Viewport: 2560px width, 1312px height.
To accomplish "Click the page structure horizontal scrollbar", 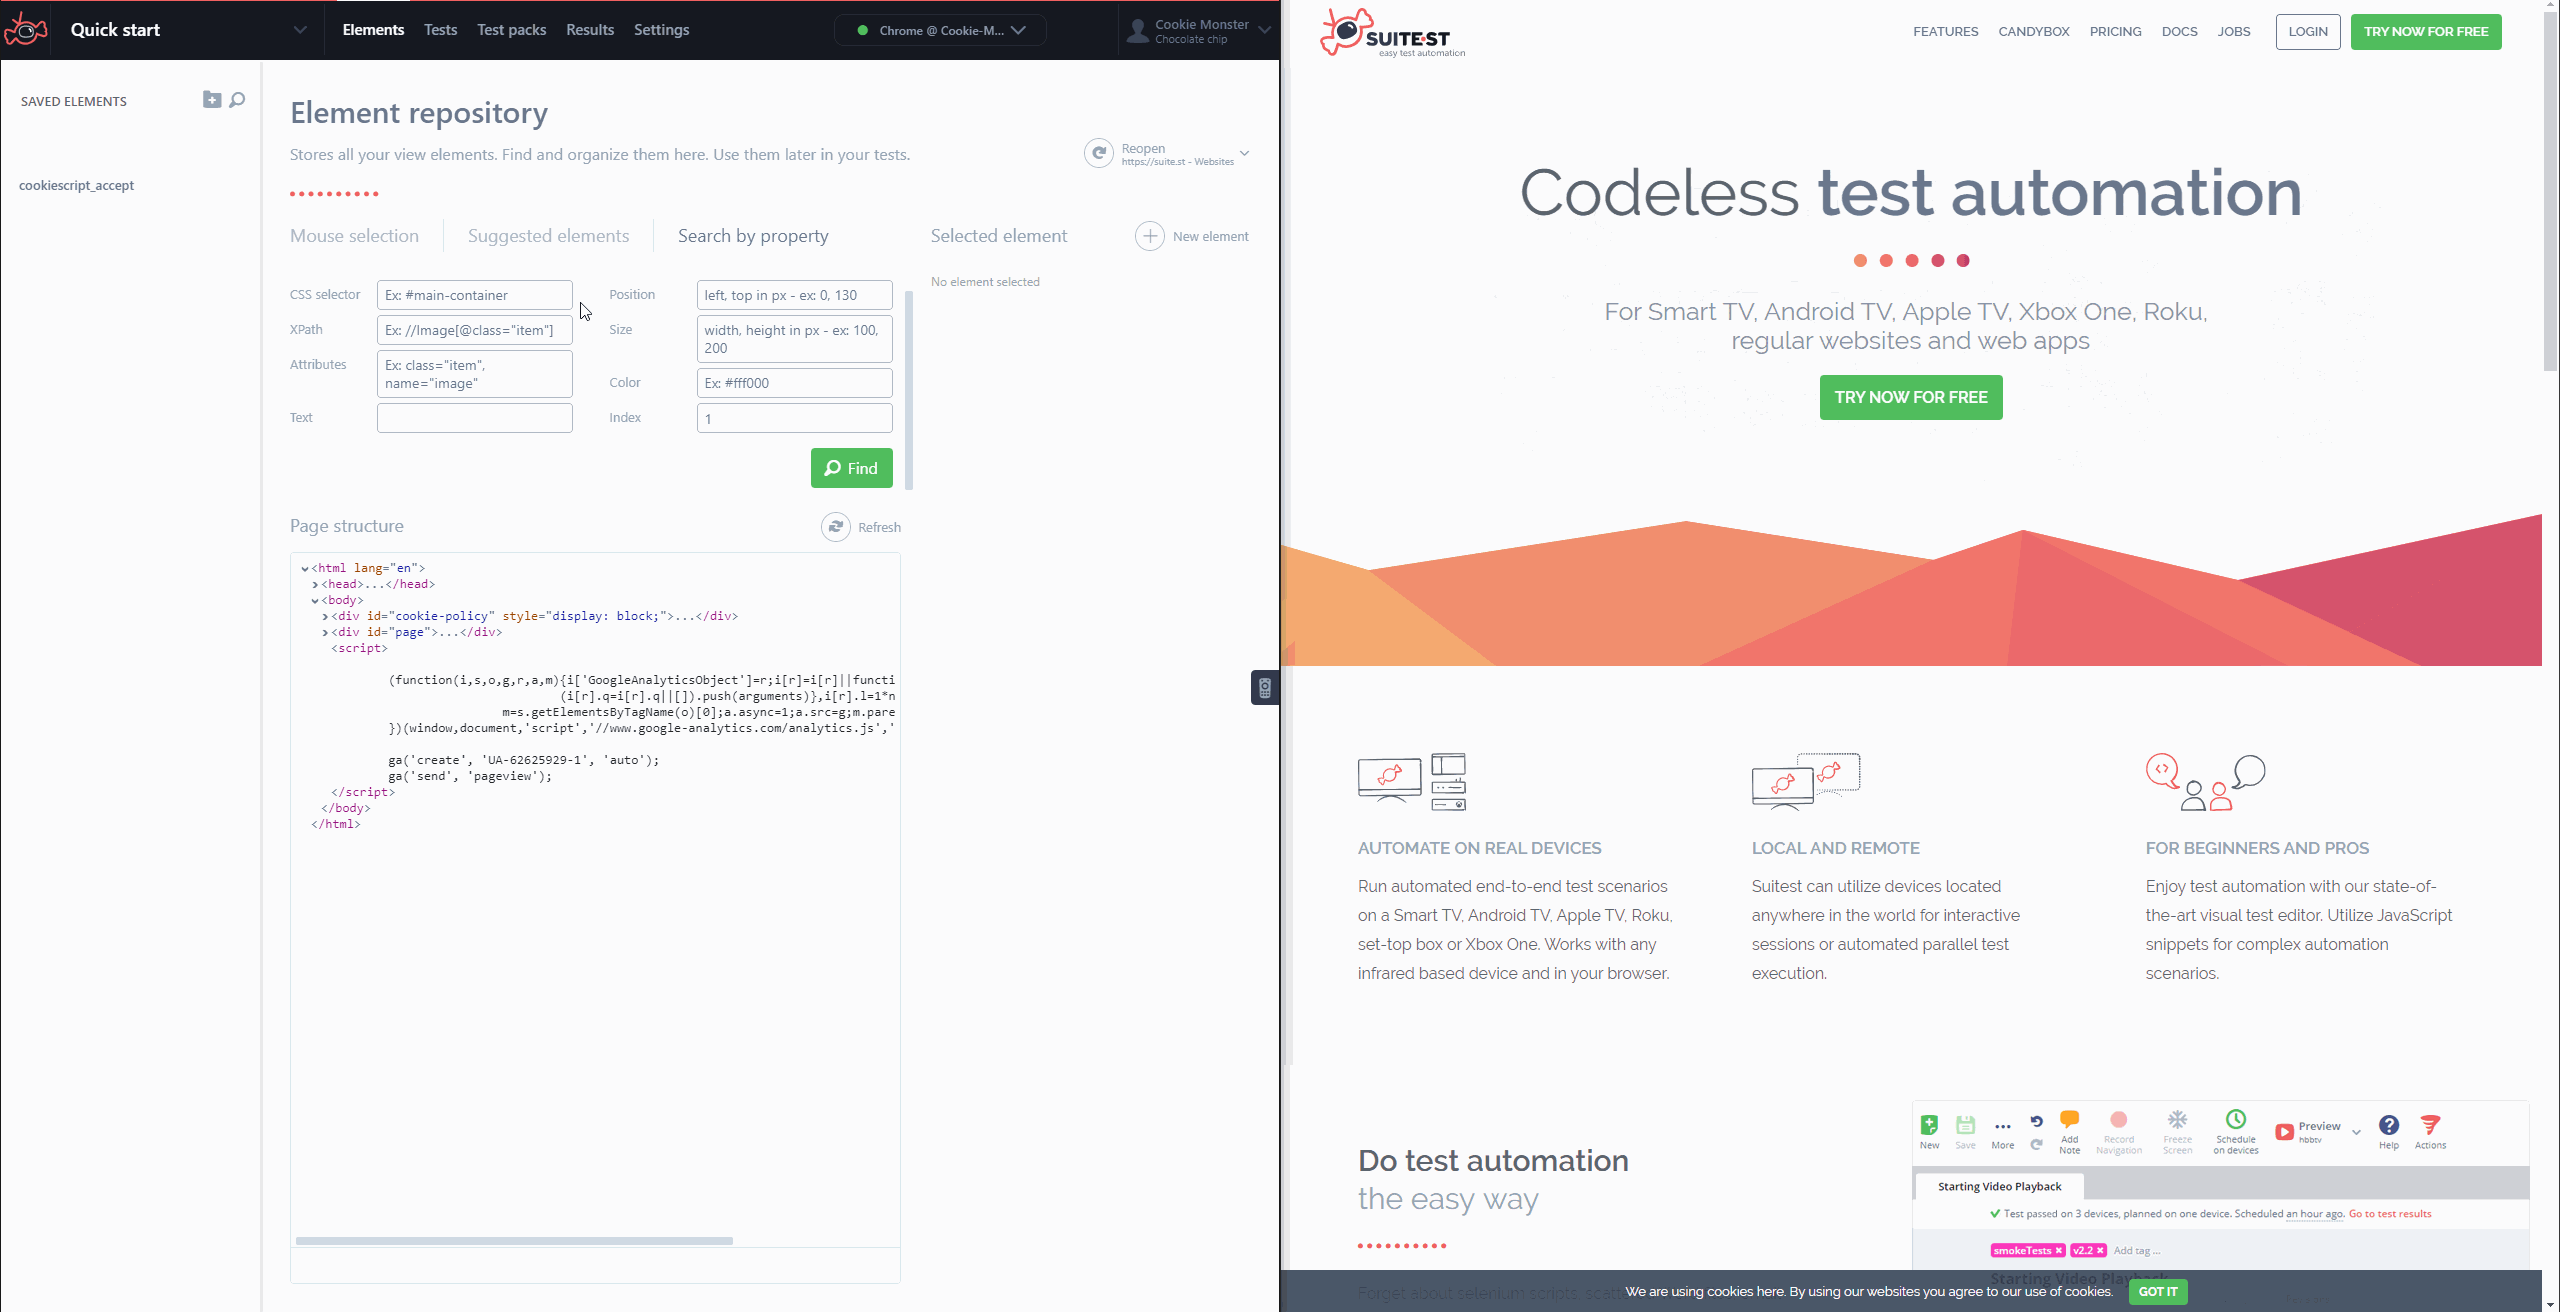I will [x=514, y=1240].
